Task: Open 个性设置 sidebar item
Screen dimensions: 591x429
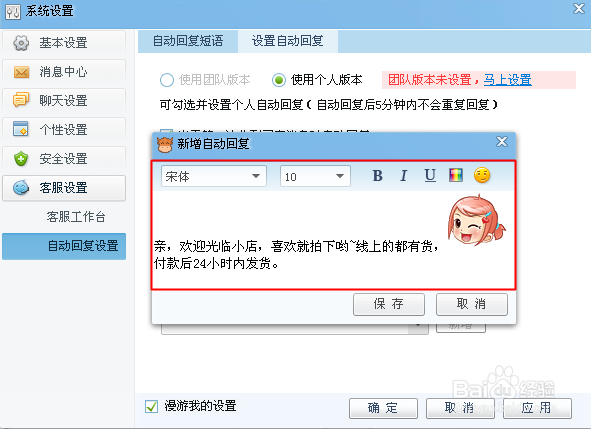Action: coord(64,130)
